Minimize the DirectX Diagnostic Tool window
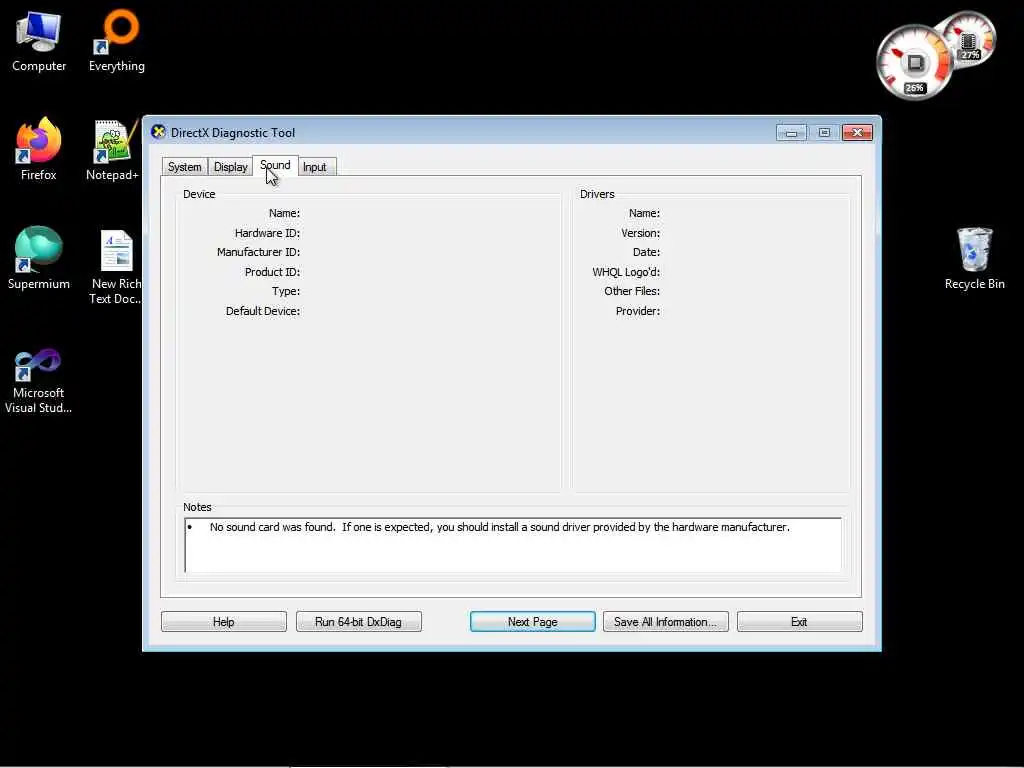This screenshot has width=1024, height=768. (x=791, y=133)
